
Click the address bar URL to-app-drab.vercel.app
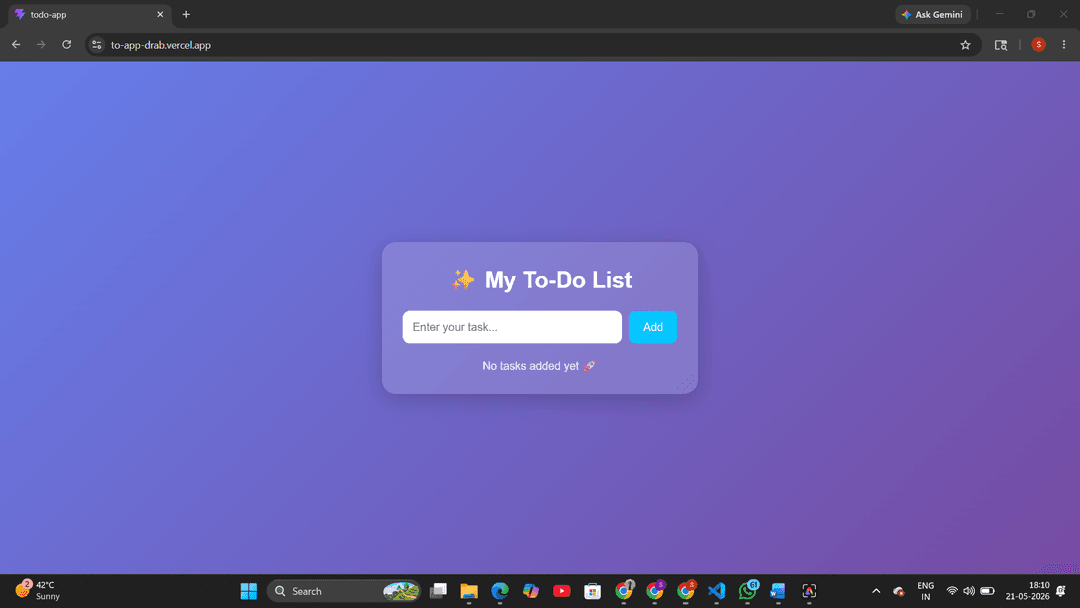click(x=160, y=45)
